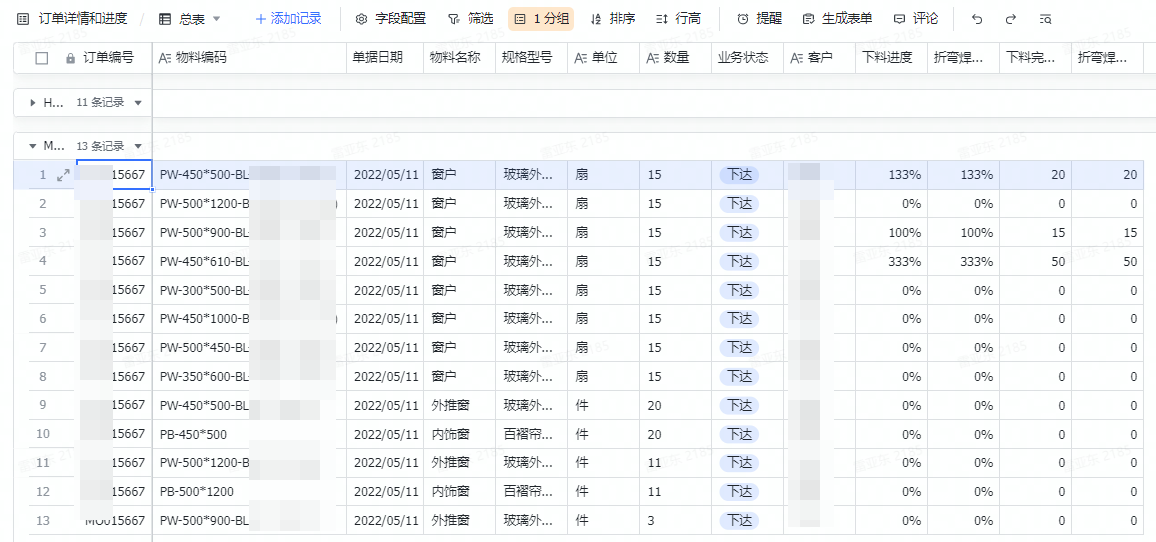
Task: Click PW-350*600-BL material code cell
Action: pos(249,376)
